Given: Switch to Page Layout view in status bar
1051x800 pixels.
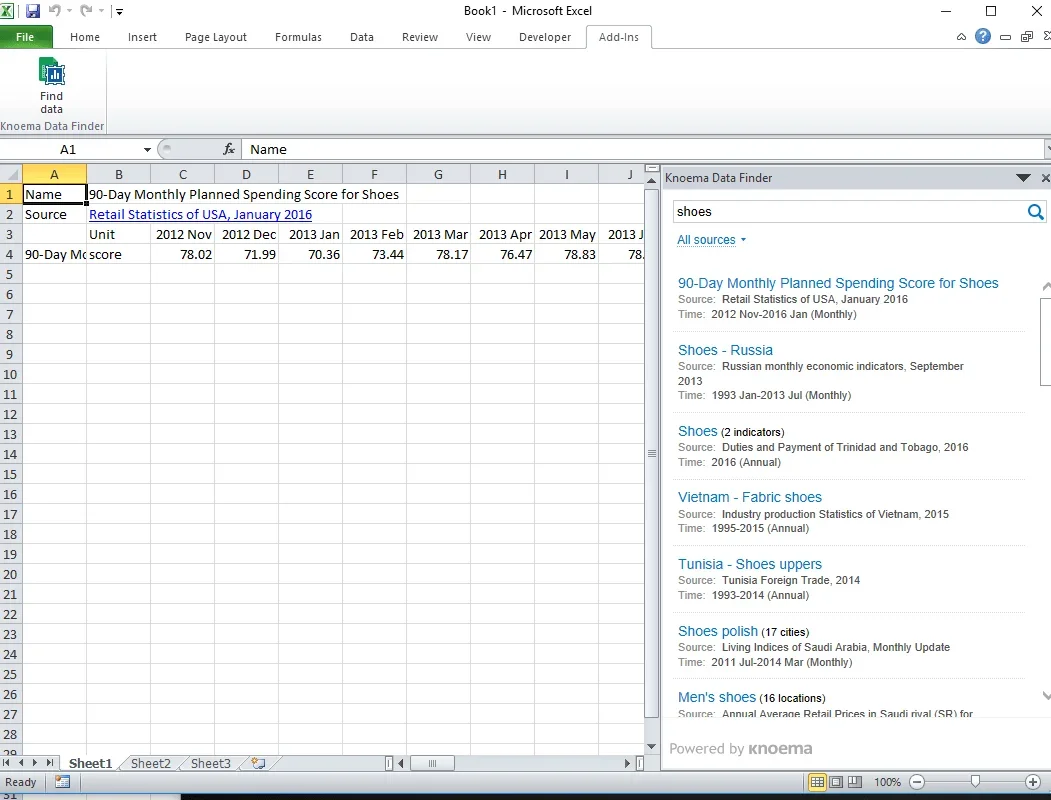Looking at the screenshot, I should [836, 782].
